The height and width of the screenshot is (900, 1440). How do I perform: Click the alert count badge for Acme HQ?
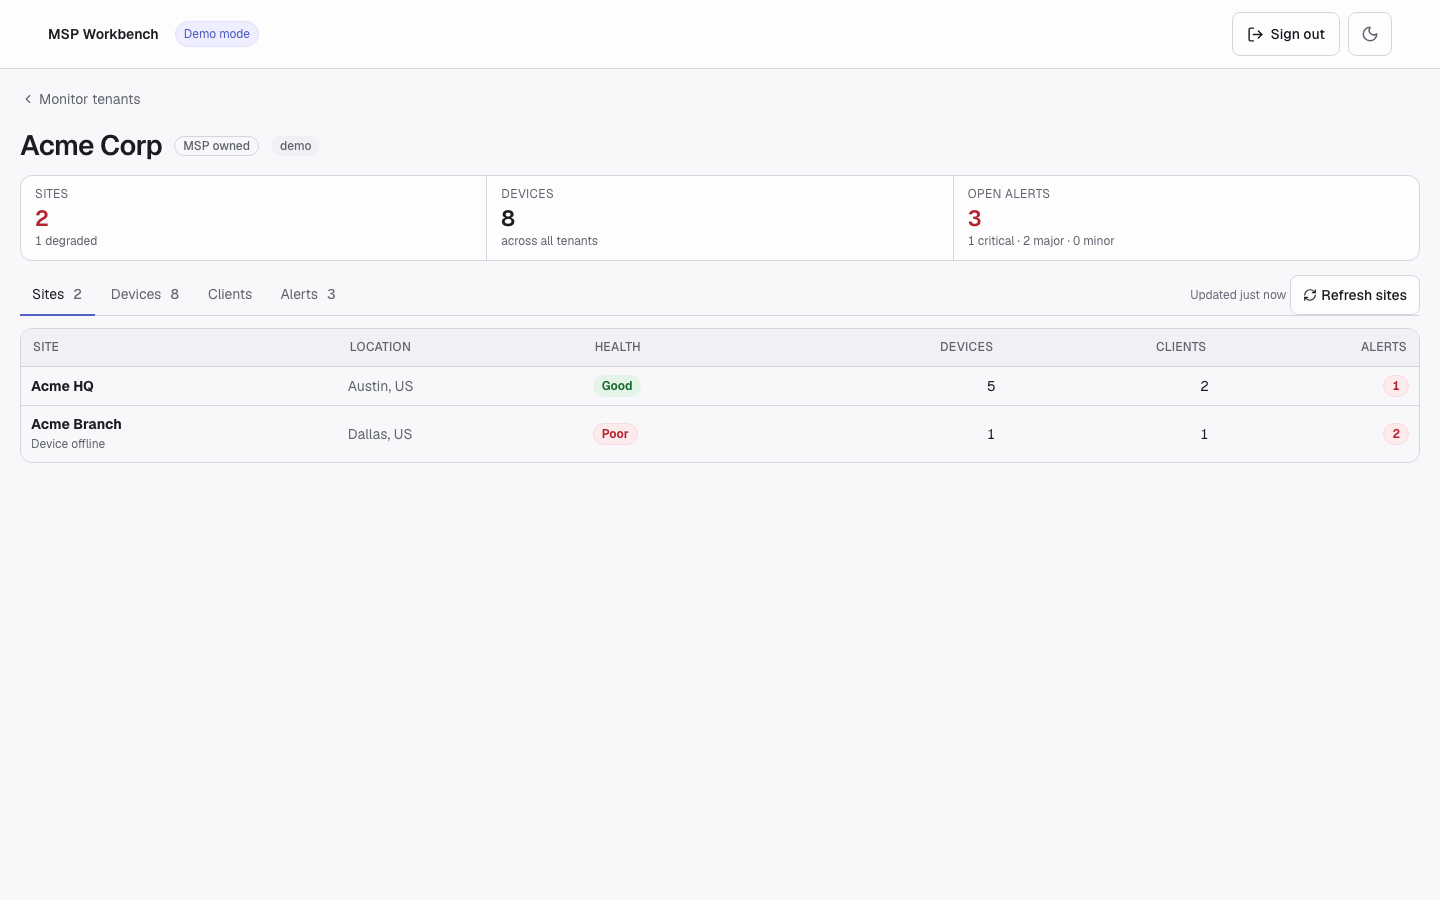(1396, 386)
